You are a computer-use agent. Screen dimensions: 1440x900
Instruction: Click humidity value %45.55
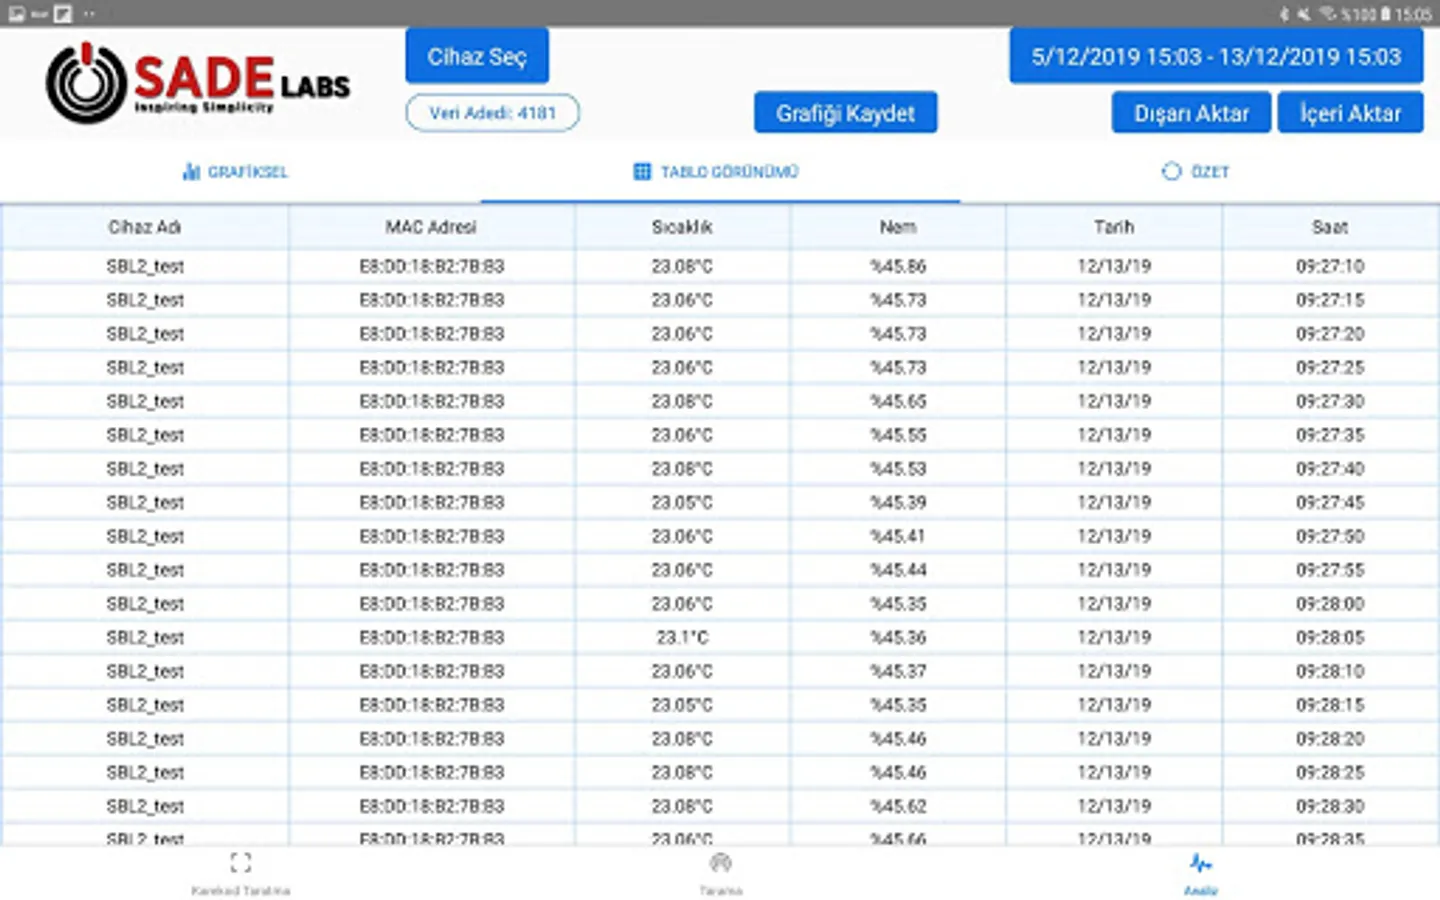[898, 435]
